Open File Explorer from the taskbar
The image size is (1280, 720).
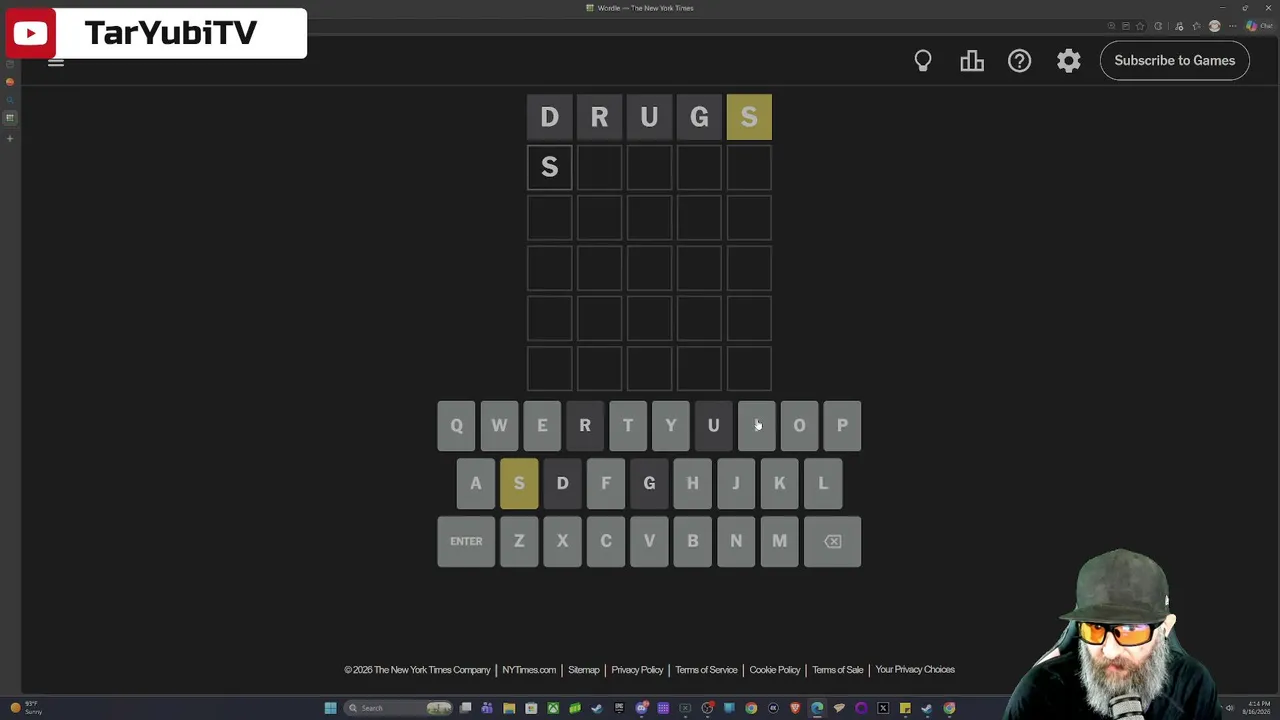[509, 708]
